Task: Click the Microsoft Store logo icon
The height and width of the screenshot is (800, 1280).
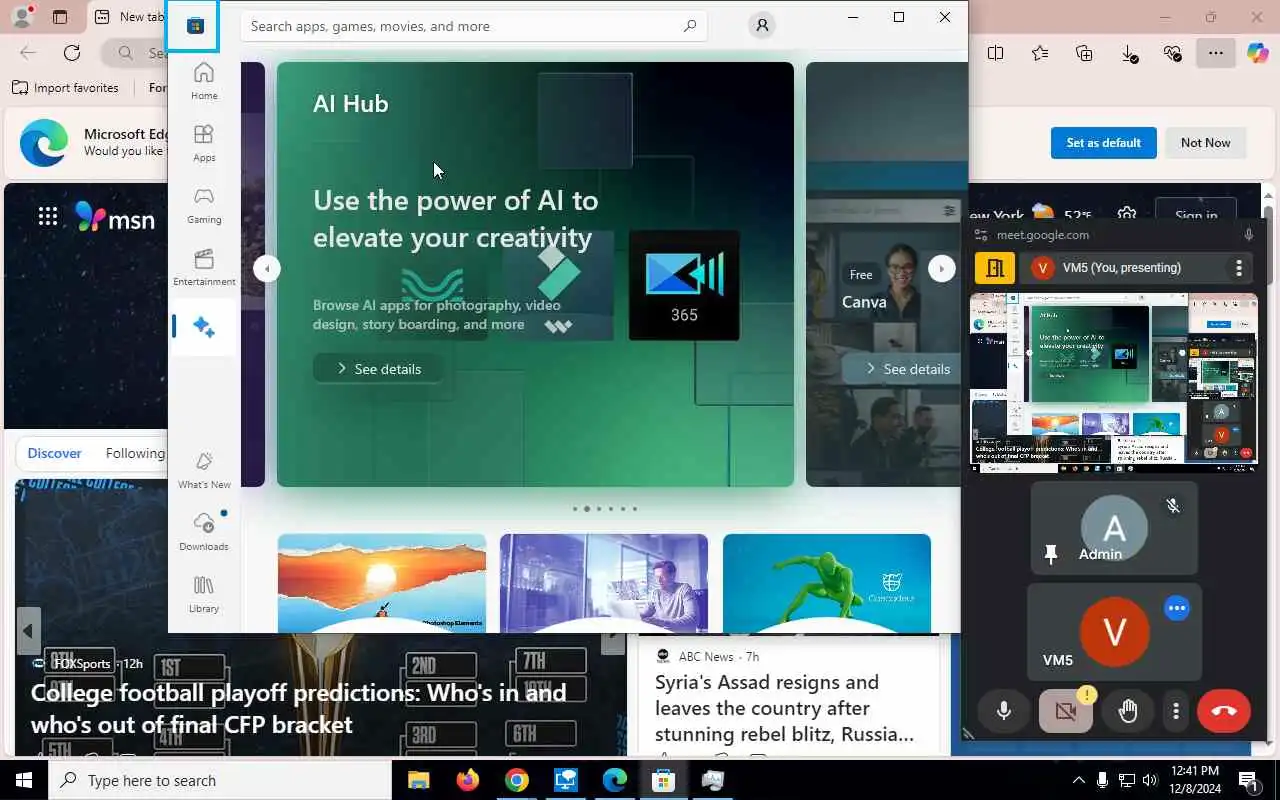Action: point(194,26)
